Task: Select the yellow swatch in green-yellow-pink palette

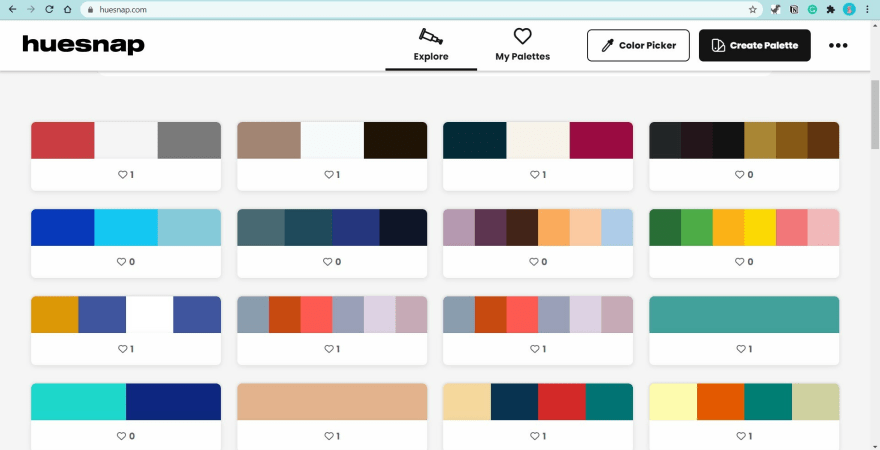Action: (x=760, y=227)
